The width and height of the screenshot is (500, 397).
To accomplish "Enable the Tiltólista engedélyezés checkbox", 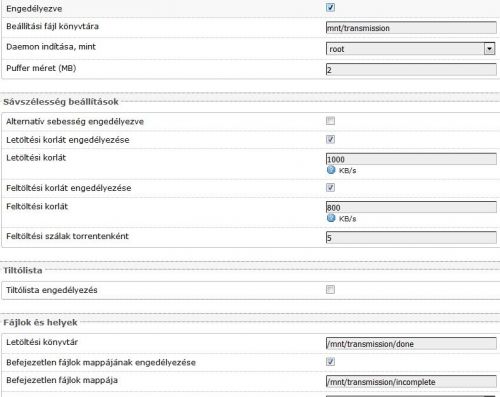I will pos(330,289).
